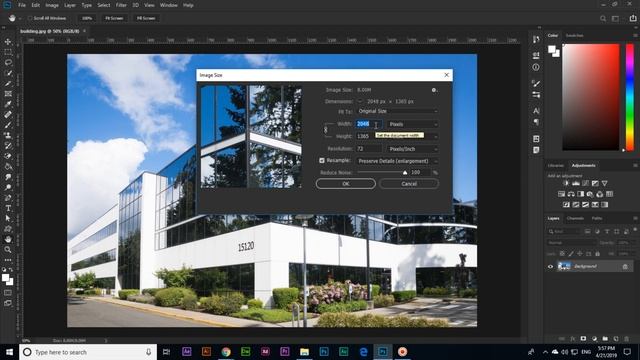Open Height units dropdown
Image resolution: width=640 pixels, height=360 pixels.
coord(412,136)
